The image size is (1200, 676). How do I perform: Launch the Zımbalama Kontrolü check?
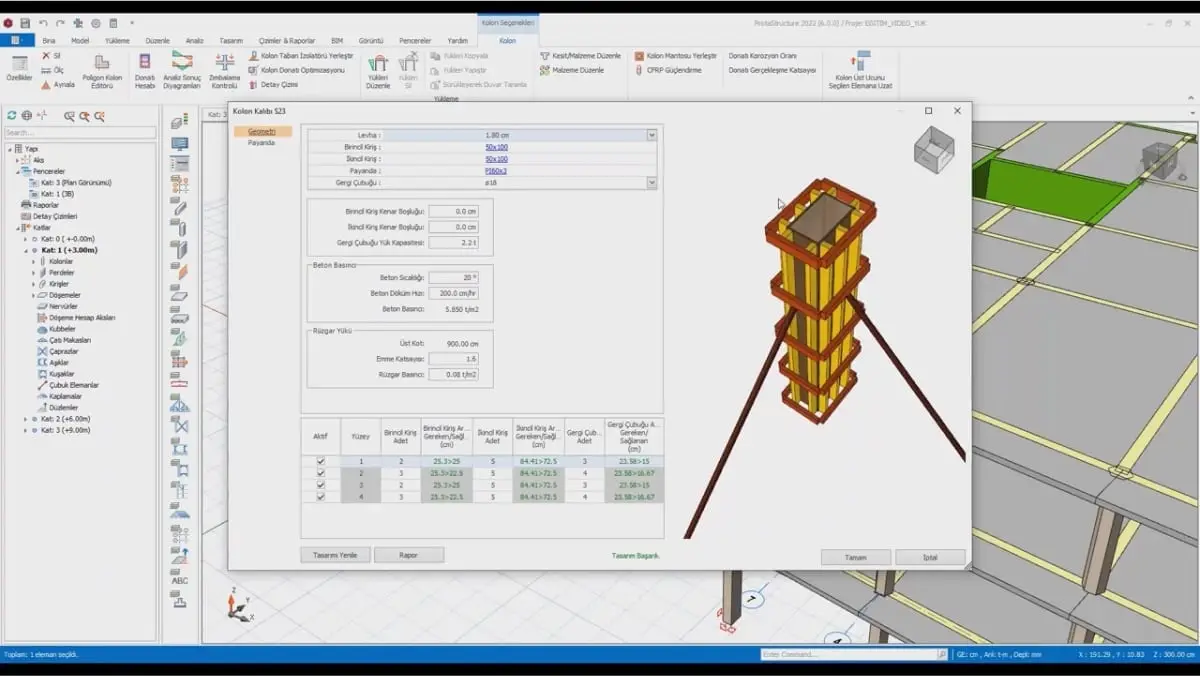pyautogui.click(x=225, y=68)
